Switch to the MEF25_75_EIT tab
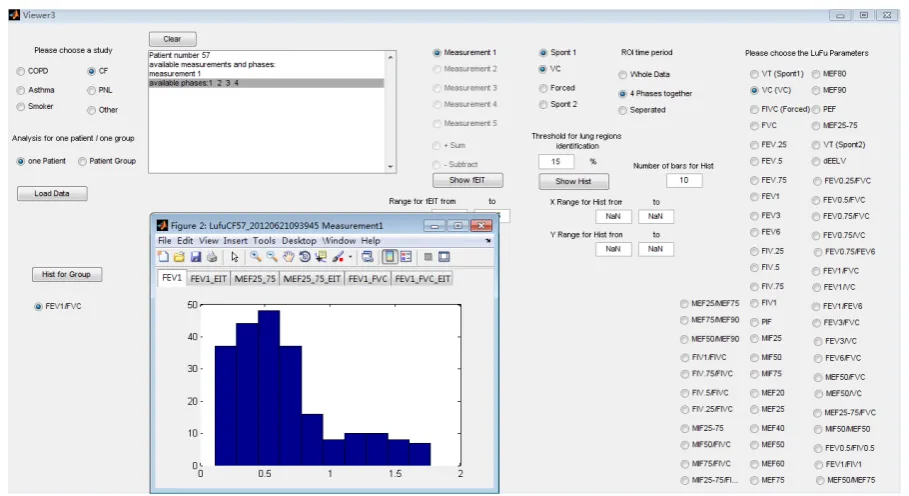The image size is (909, 496). pos(311,279)
